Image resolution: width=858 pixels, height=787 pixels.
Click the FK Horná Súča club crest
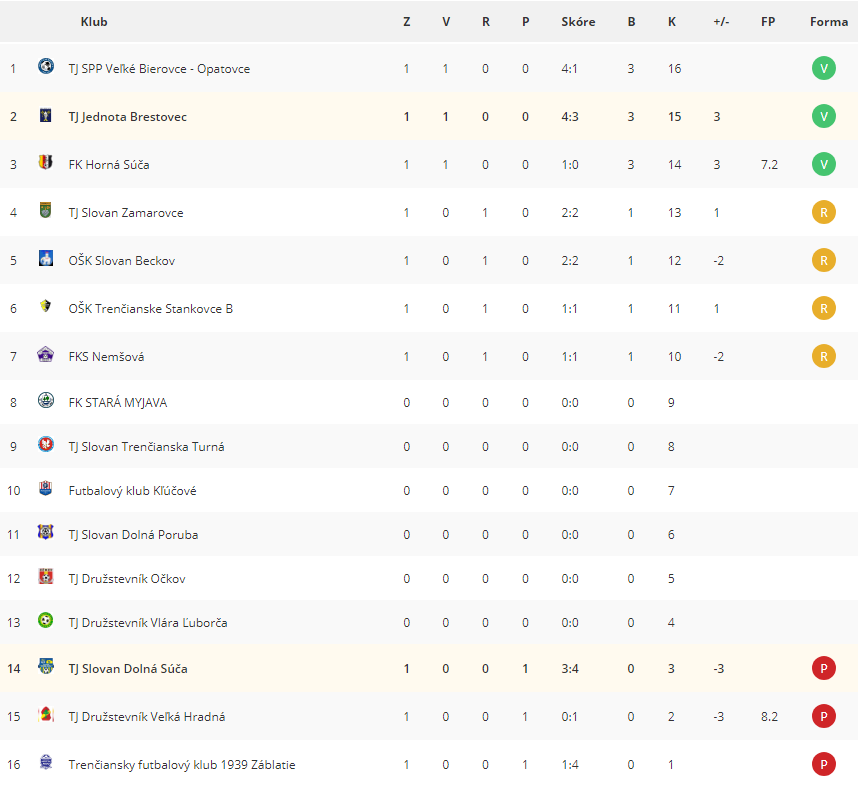click(46, 163)
